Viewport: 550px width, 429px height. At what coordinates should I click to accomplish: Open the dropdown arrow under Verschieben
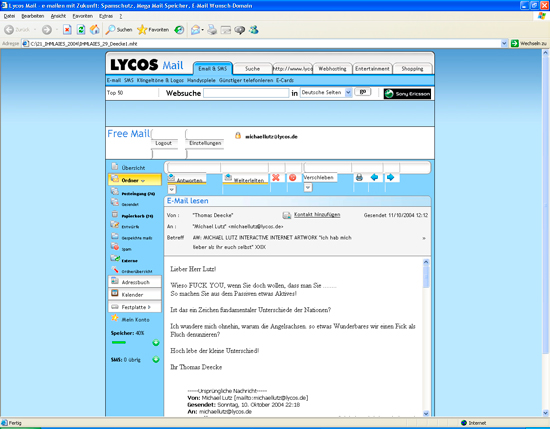click(x=308, y=188)
